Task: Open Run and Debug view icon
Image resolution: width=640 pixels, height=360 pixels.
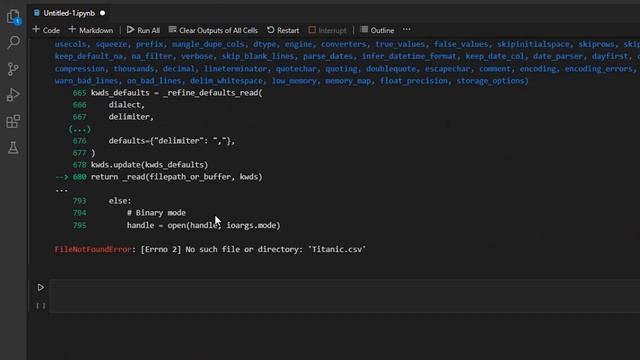Action: 13,95
